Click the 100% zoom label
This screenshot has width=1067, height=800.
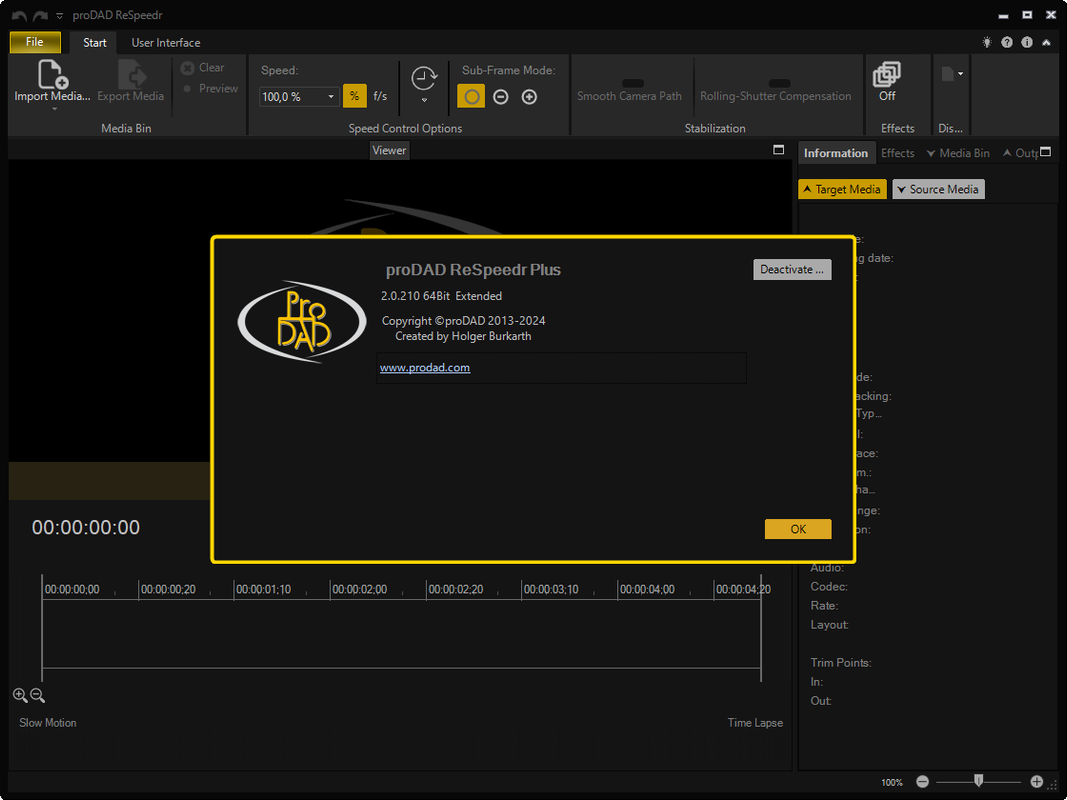point(892,782)
